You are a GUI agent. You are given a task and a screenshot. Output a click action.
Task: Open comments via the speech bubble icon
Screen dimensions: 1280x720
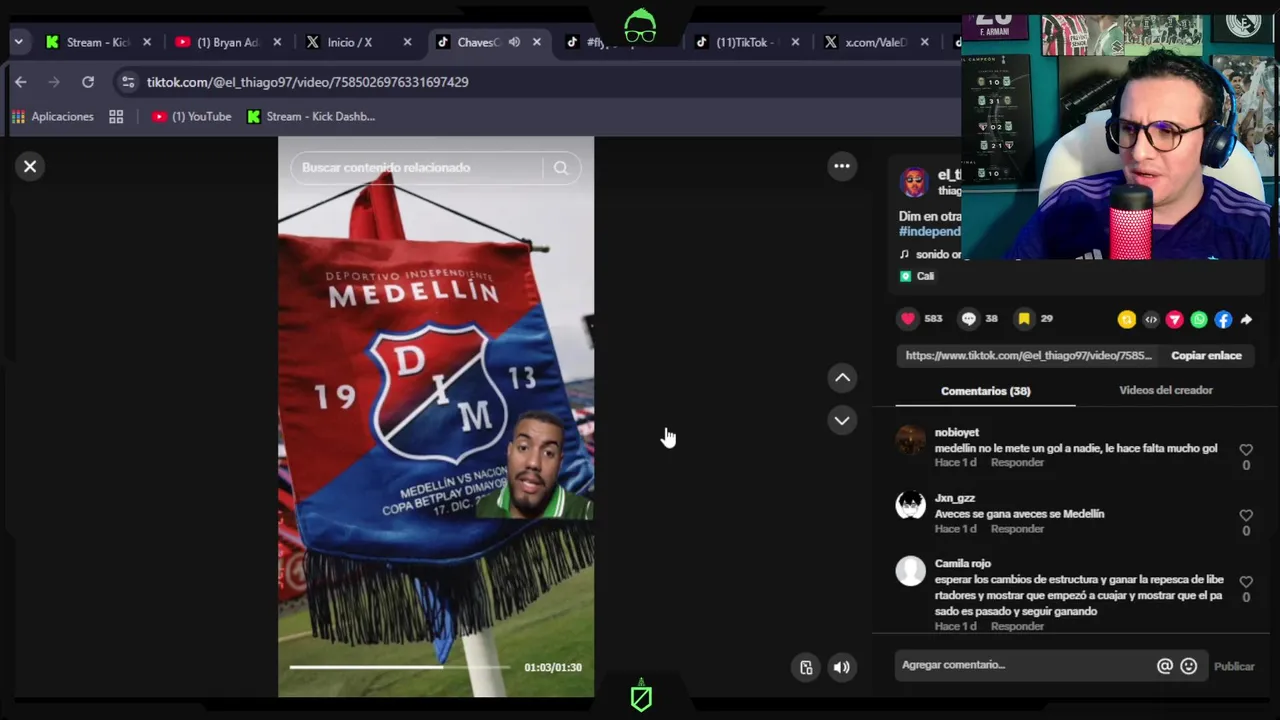tap(968, 319)
